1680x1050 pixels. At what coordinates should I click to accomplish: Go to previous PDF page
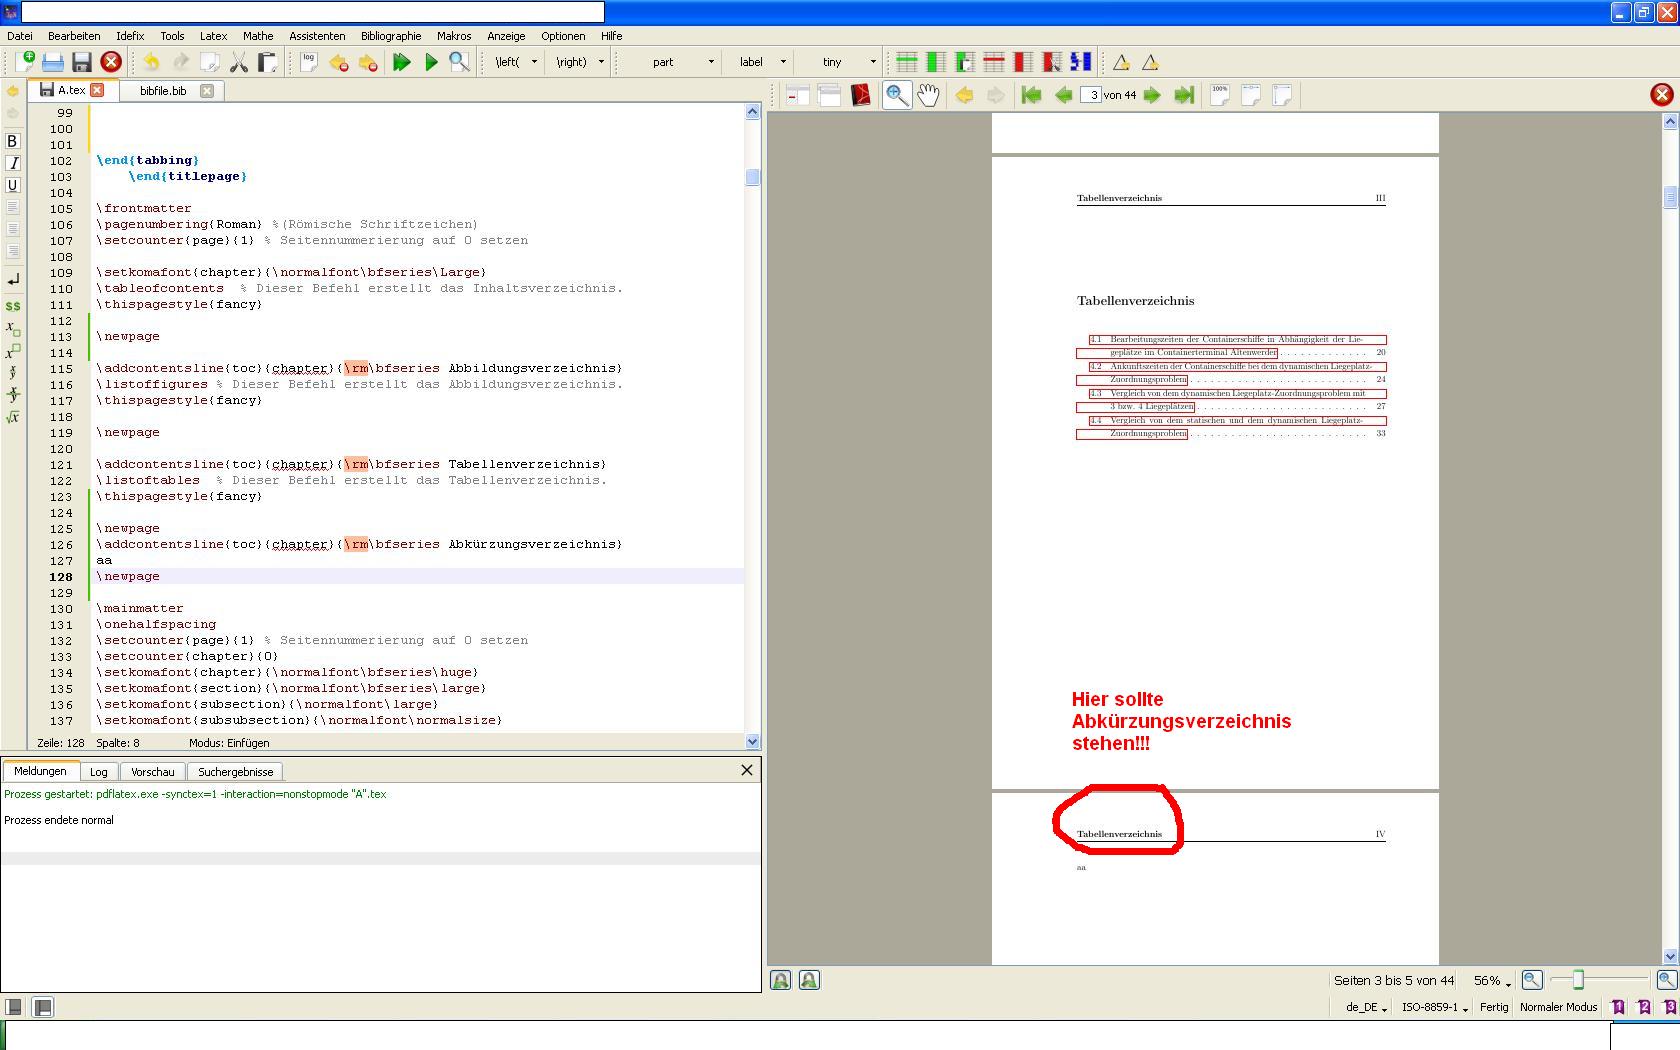tap(1064, 95)
